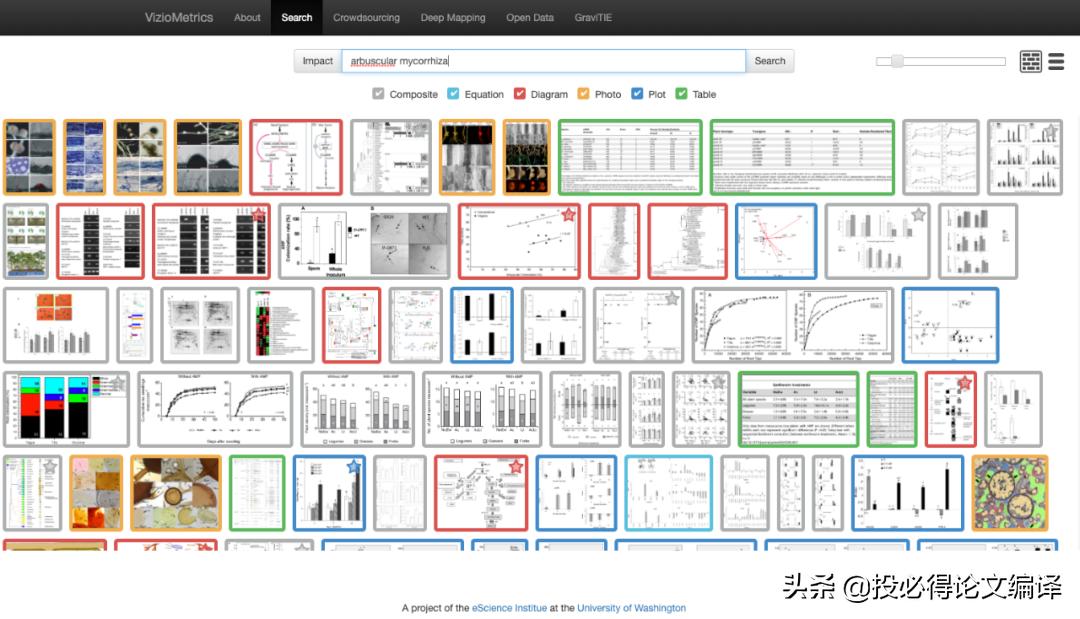Open the Open Data nav item

pyautogui.click(x=530, y=18)
